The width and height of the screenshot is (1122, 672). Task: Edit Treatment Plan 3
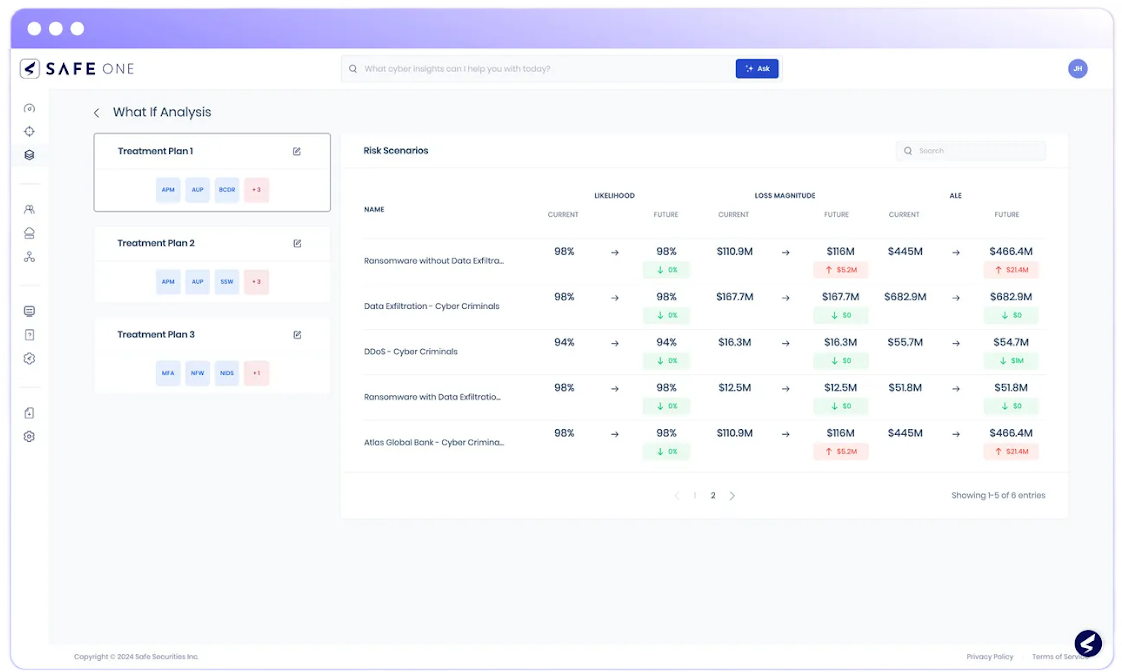[x=297, y=334]
